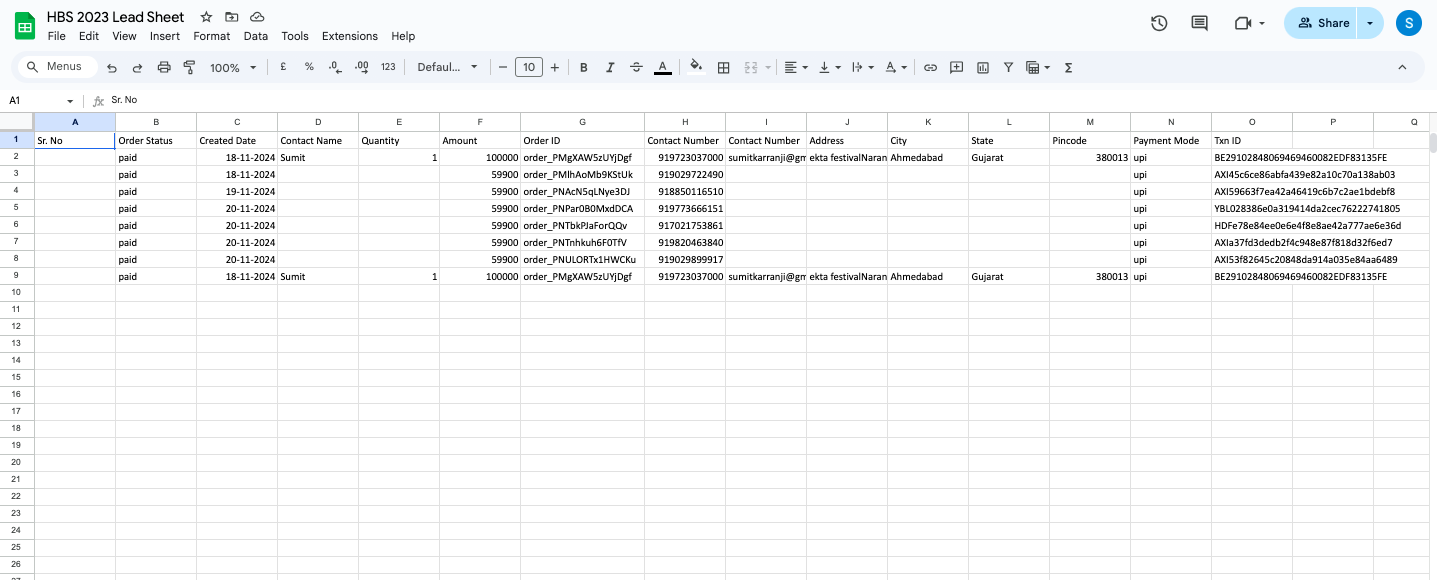Image resolution: width=1437 pixels, height=580 pixels.
Task: Open the Format menu
Action: (212, 36)
